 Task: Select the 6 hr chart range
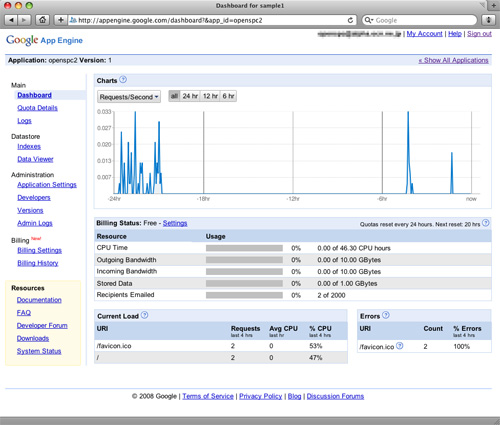click(228, 96)
